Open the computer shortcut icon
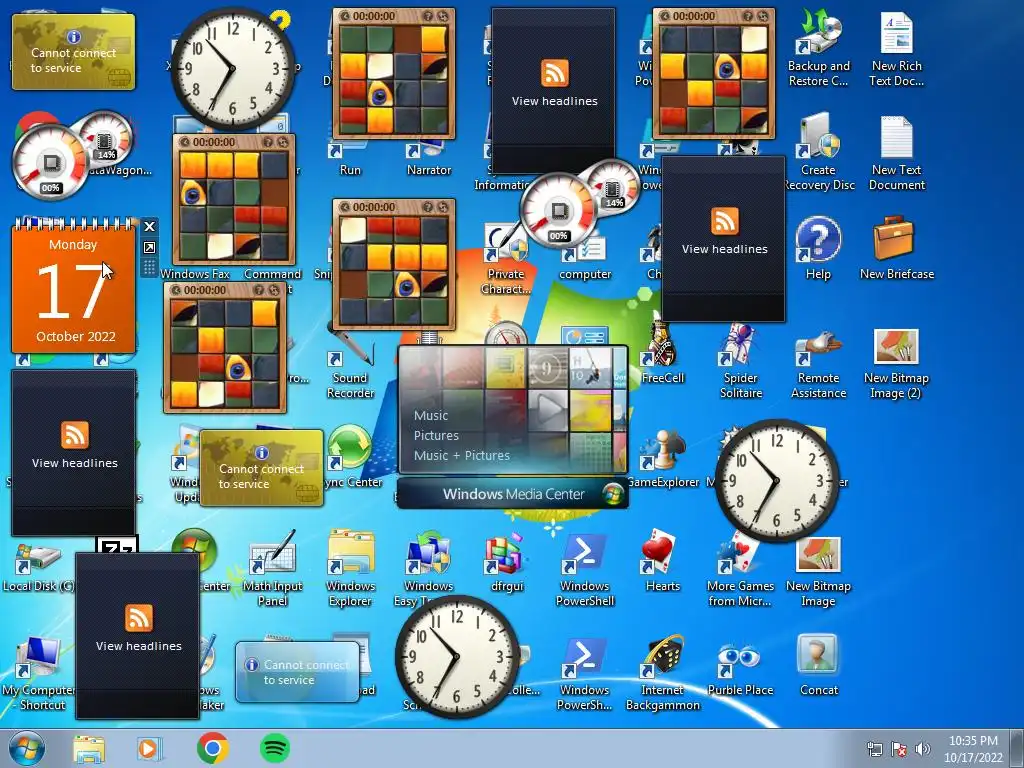 pyautogui.click(x=584, y=258)
